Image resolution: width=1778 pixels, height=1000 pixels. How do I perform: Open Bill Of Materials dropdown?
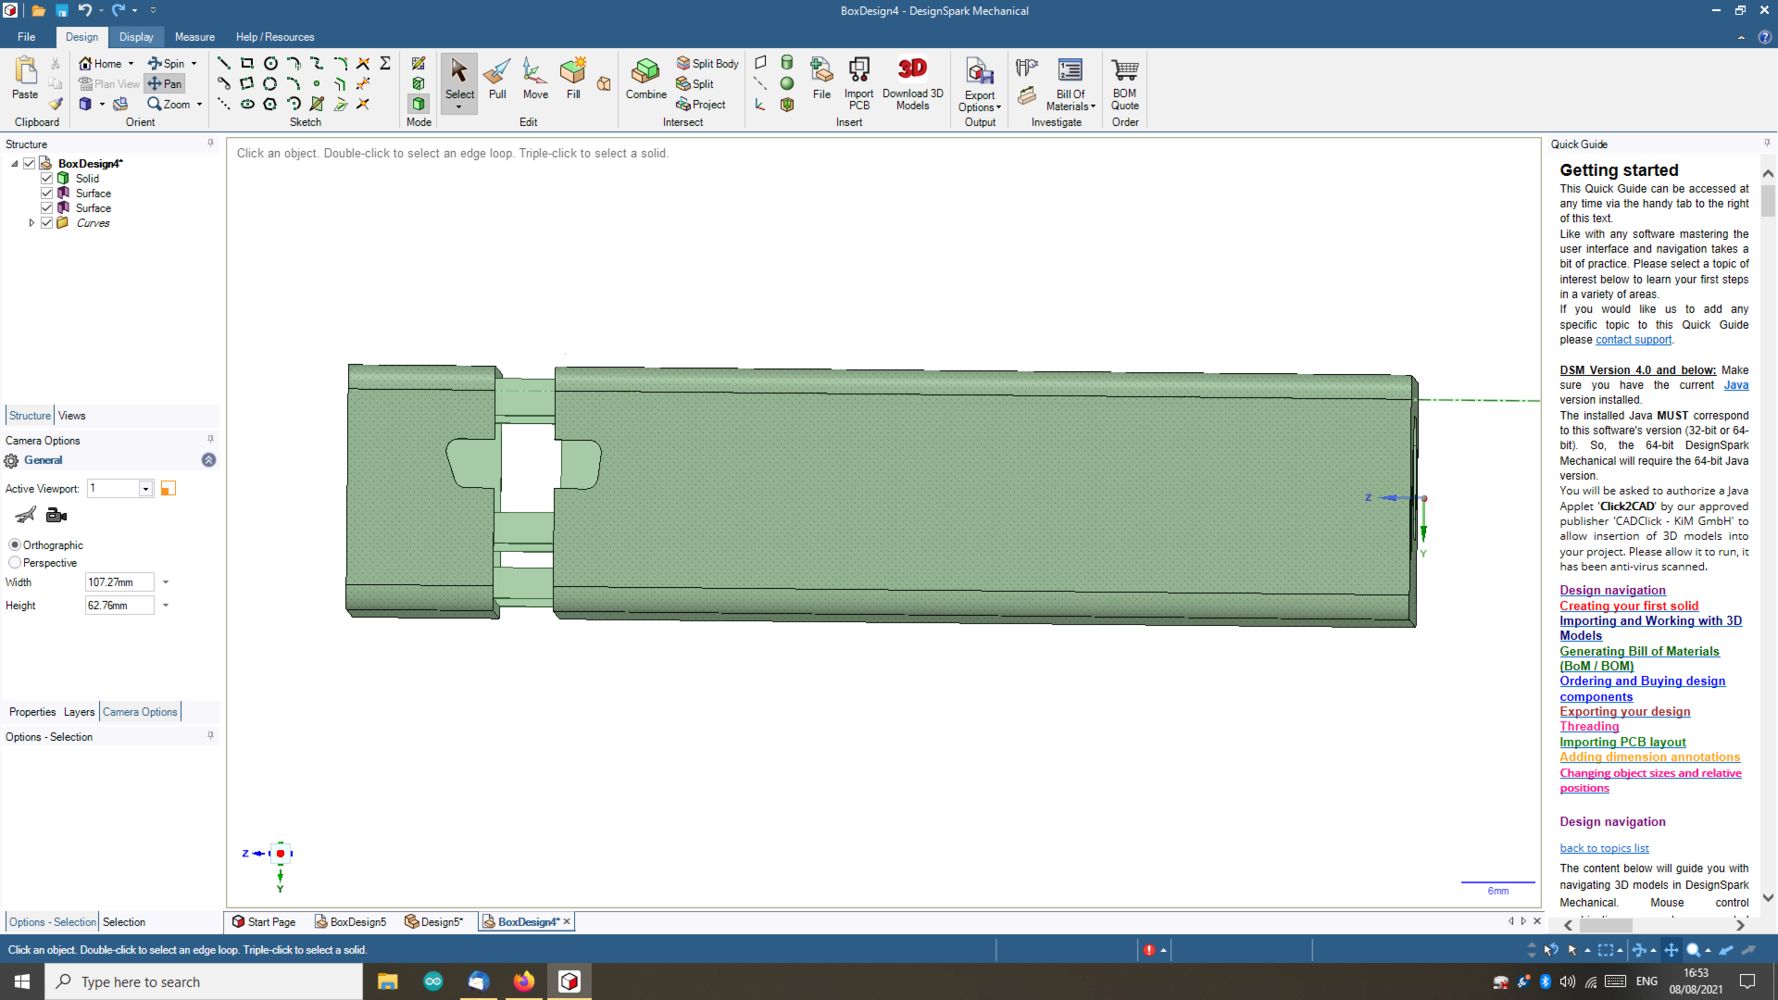pyautogui.click(x=1071, y=85)
